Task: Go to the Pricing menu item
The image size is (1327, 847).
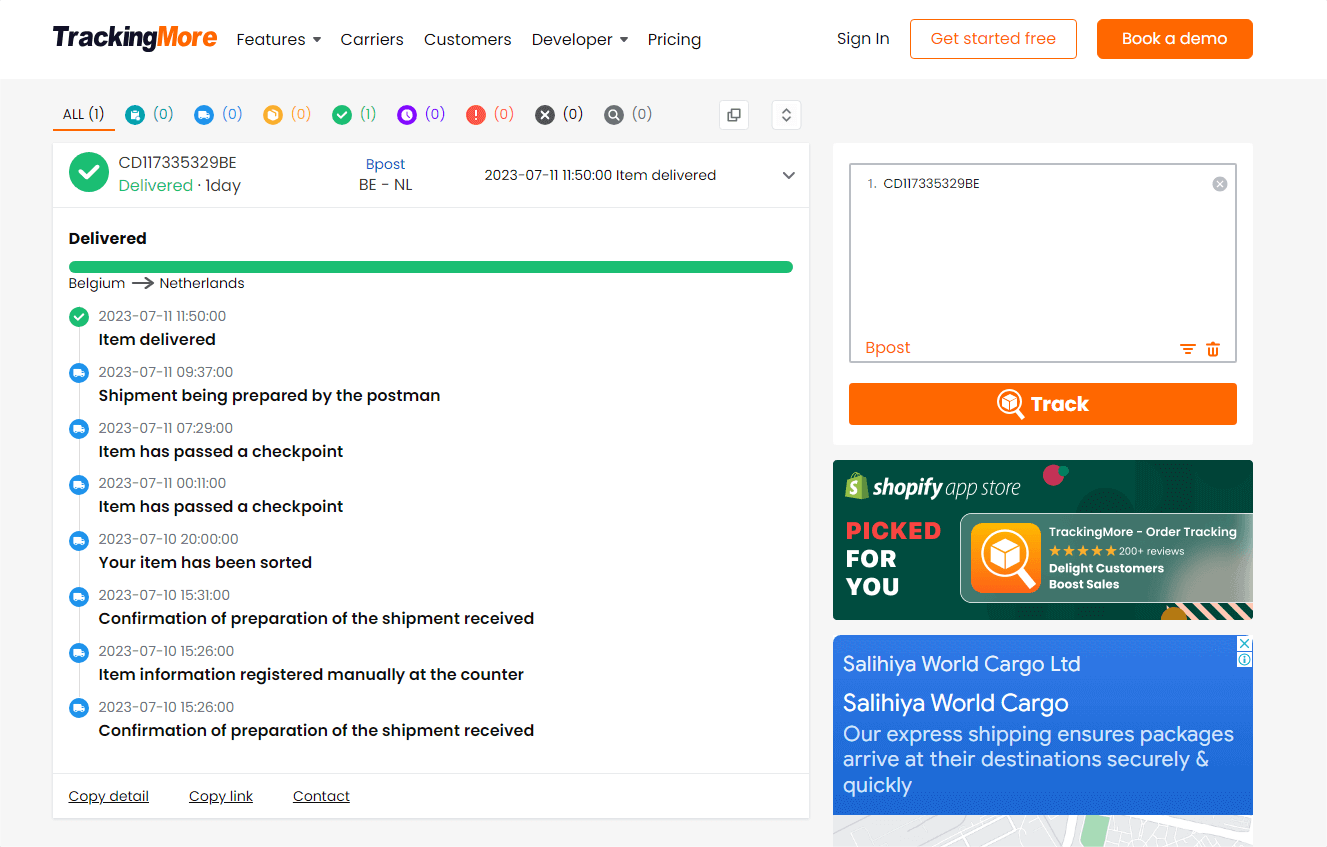Action: 674,40
